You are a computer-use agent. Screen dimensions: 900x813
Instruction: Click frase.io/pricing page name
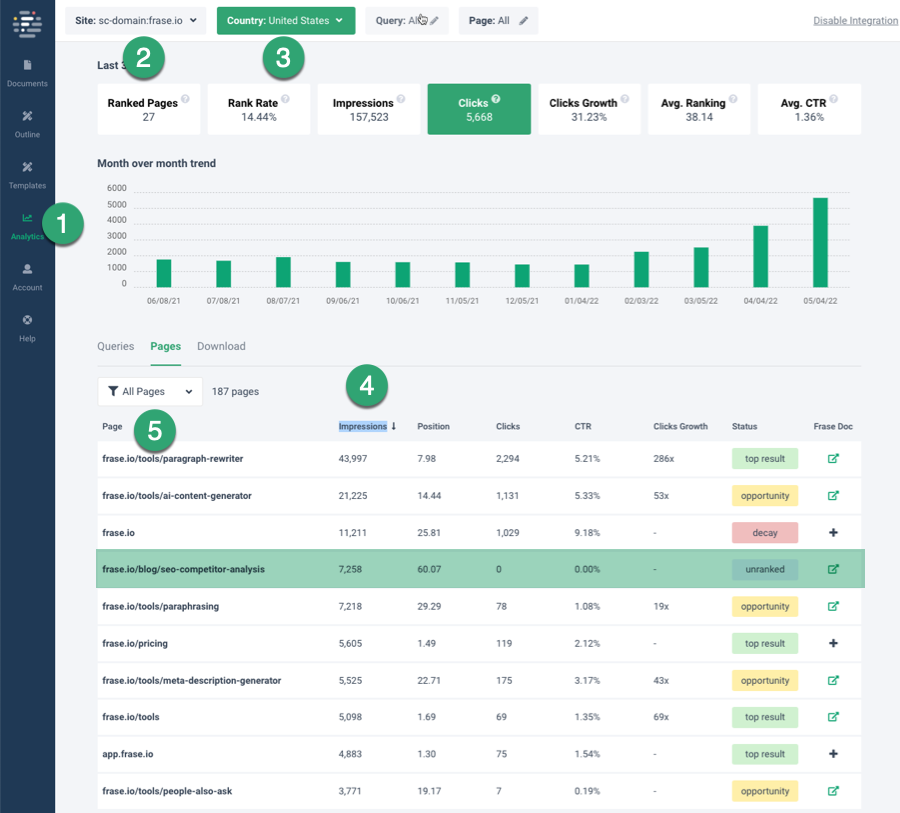[135, 643]
